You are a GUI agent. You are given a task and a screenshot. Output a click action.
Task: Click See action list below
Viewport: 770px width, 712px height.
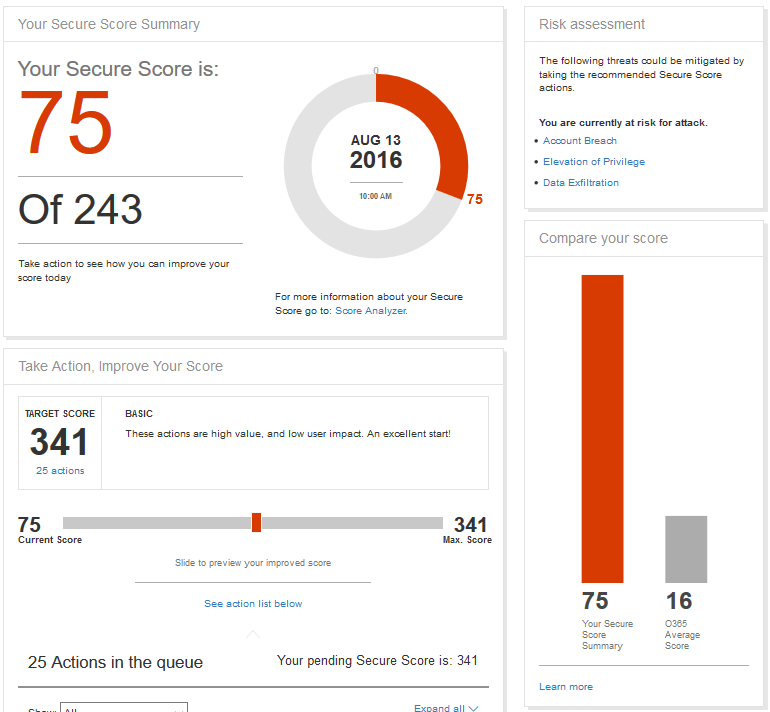click(253, 604)
